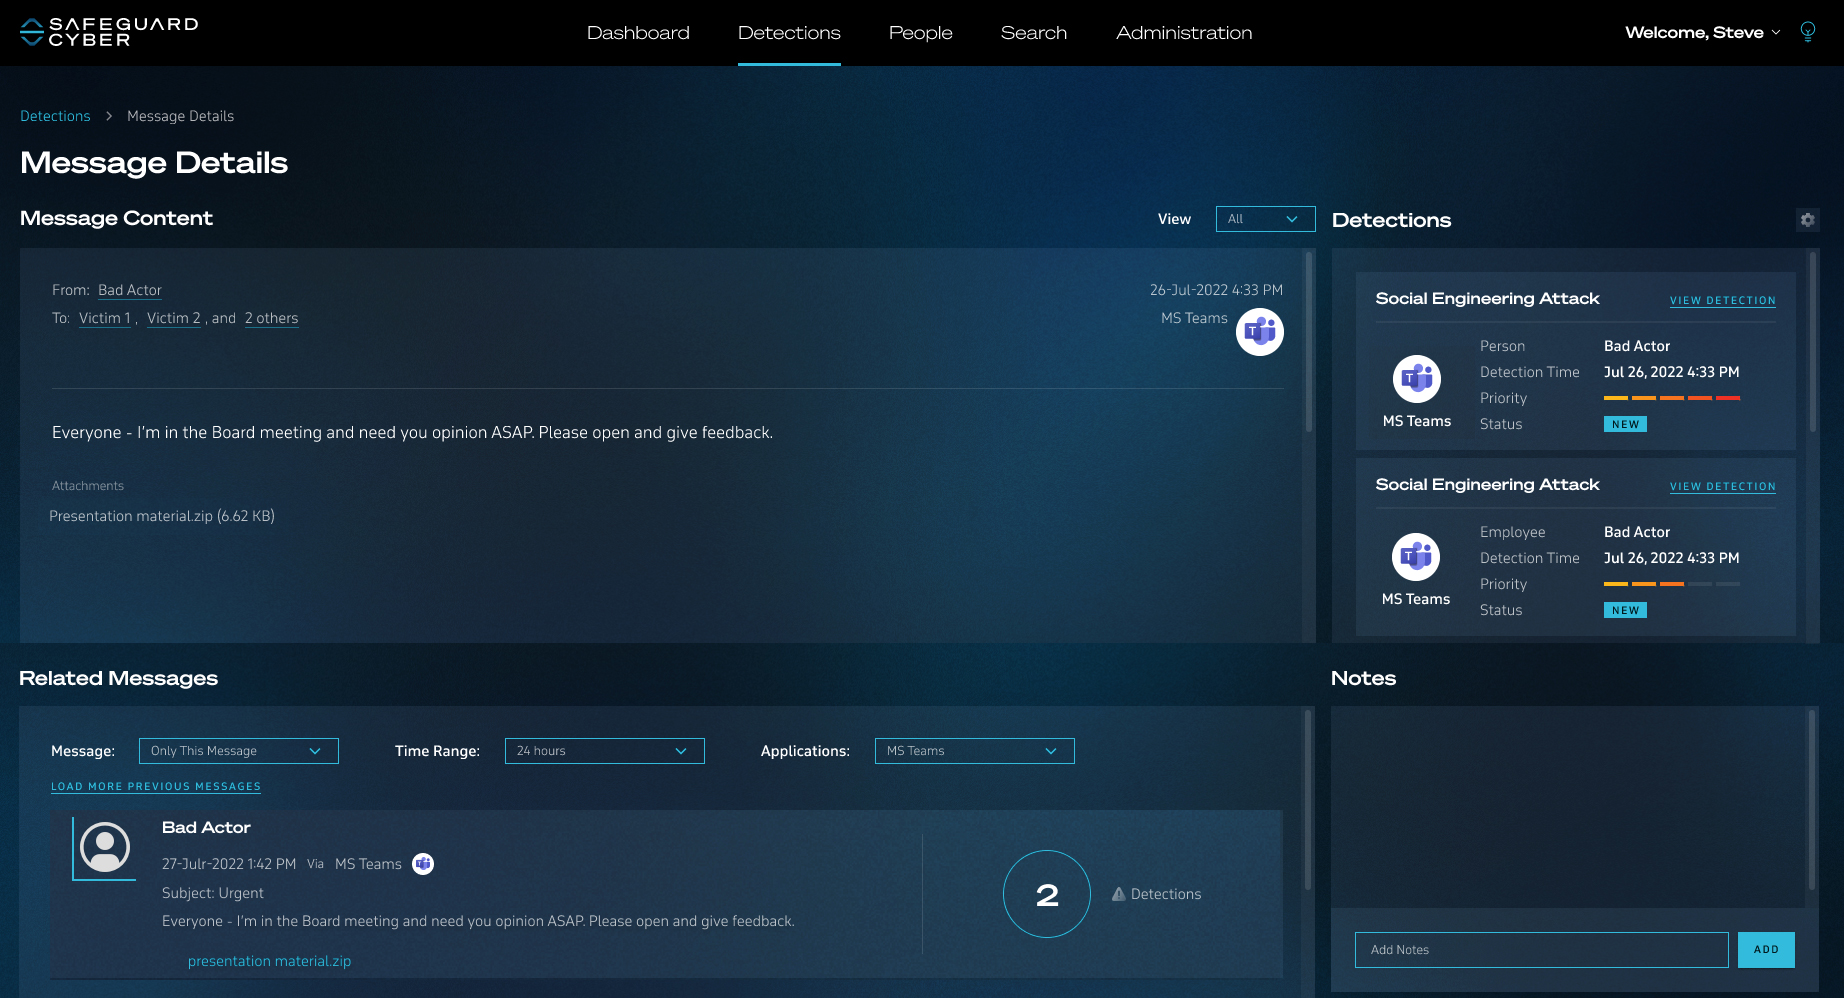The height and width of the screenshot is (998, 1844).
Task: Open the presentation material.zip attachment link
Action: point(269,960)
